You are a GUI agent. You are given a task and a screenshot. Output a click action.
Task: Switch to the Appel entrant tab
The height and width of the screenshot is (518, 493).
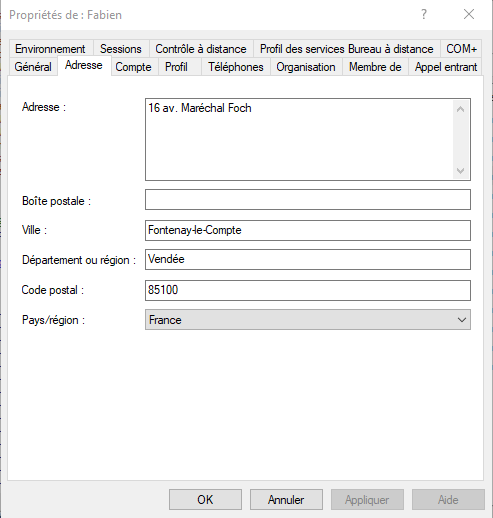[x=446, y=67]
